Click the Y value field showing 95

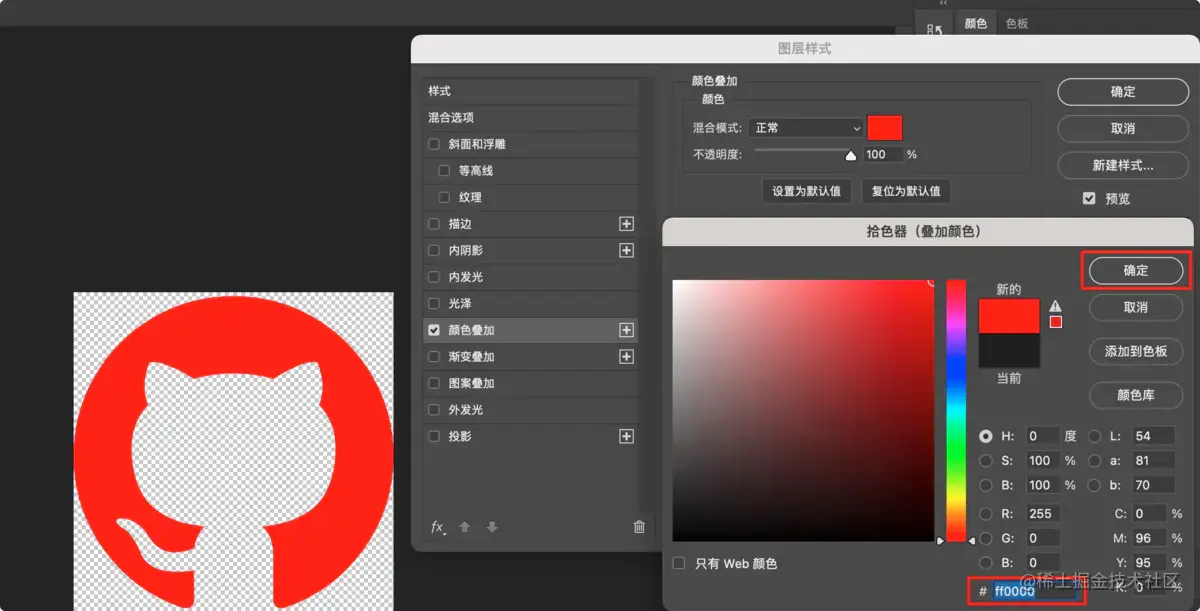tap(1149, 562)
